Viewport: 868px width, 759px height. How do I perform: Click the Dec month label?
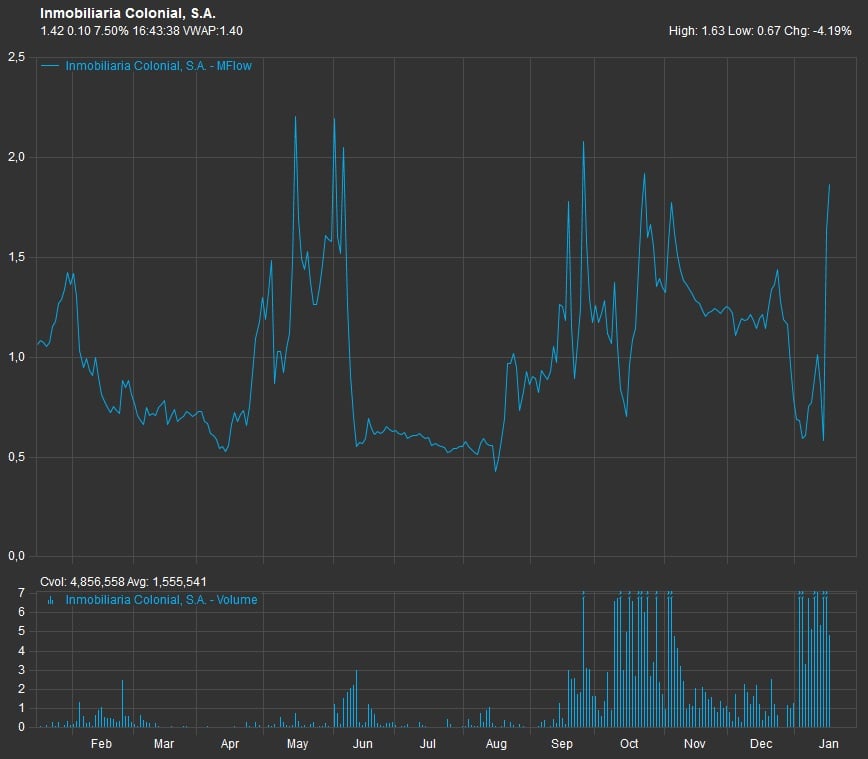761,743
